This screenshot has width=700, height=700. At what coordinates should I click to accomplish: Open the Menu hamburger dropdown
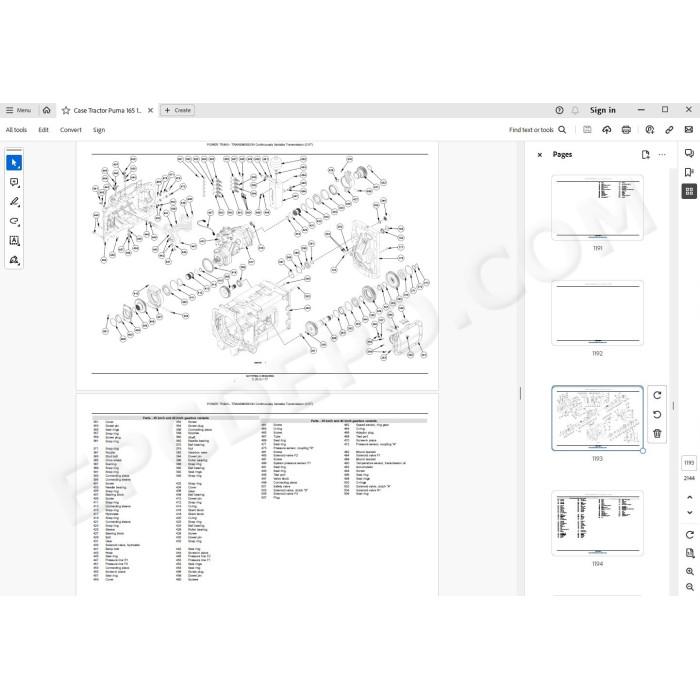[x=18, y=110]
